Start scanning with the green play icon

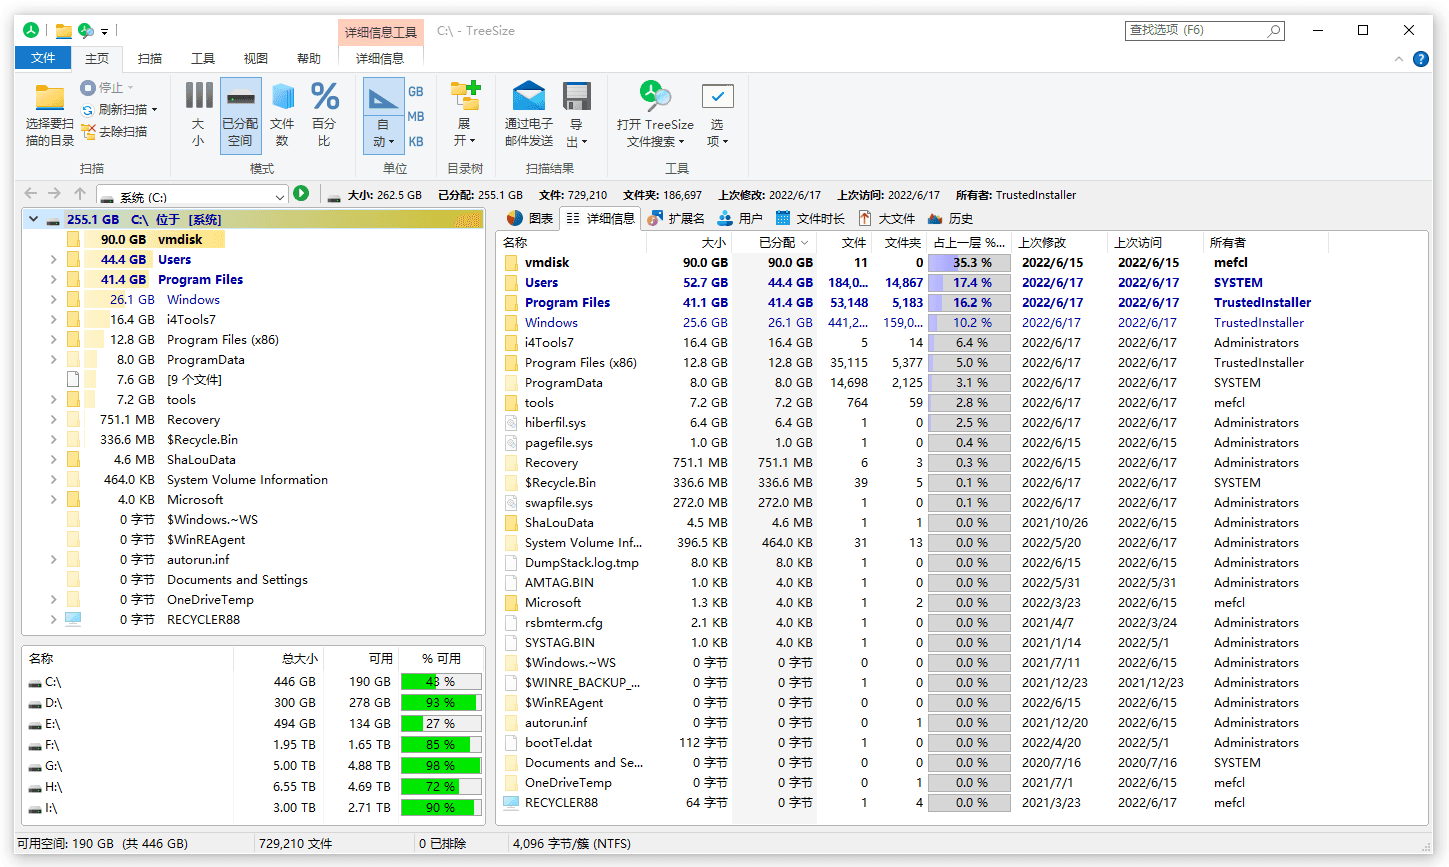point(301,194)
